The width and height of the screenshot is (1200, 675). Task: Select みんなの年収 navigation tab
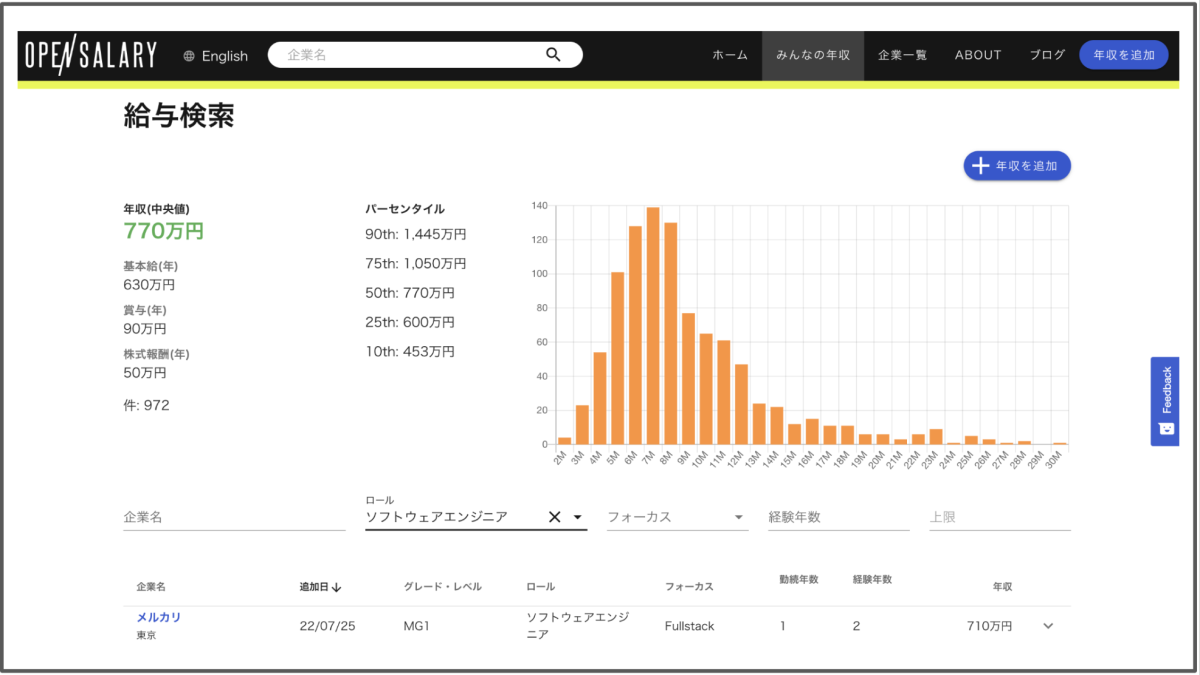click(x=813, y=56)
